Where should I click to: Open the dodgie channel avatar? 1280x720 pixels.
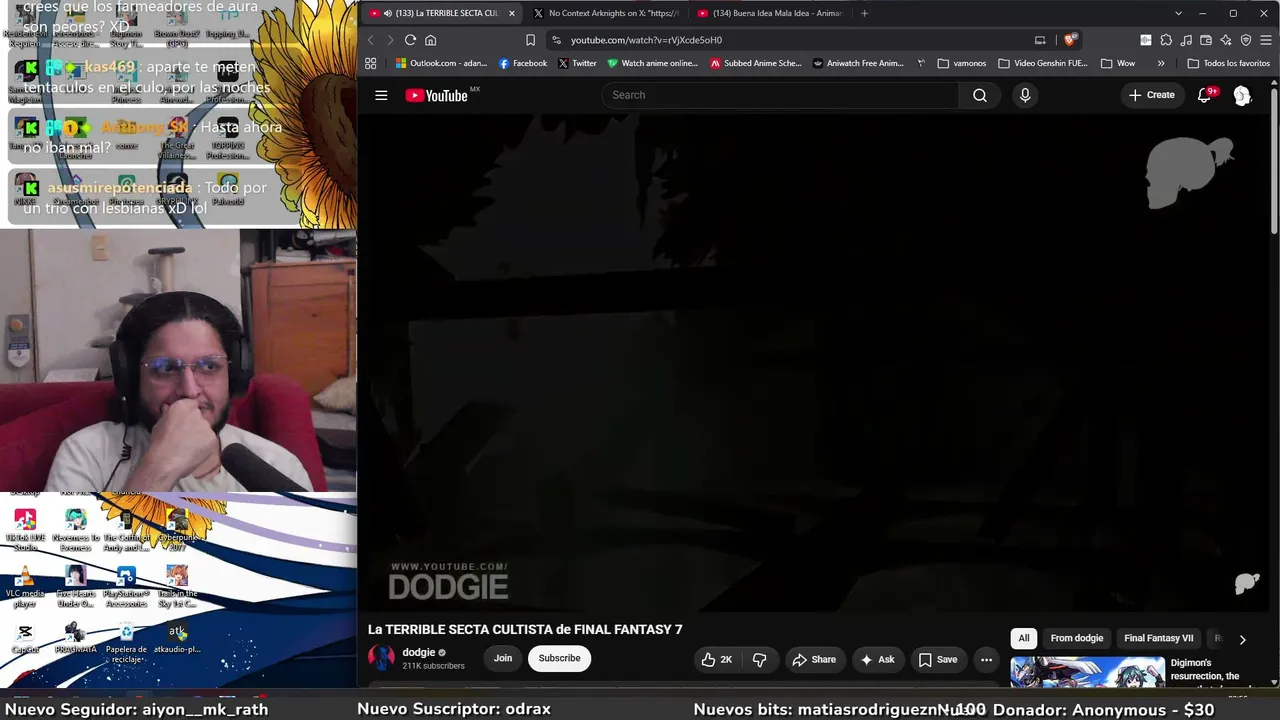pyautogui.click(x=381, y=658)
